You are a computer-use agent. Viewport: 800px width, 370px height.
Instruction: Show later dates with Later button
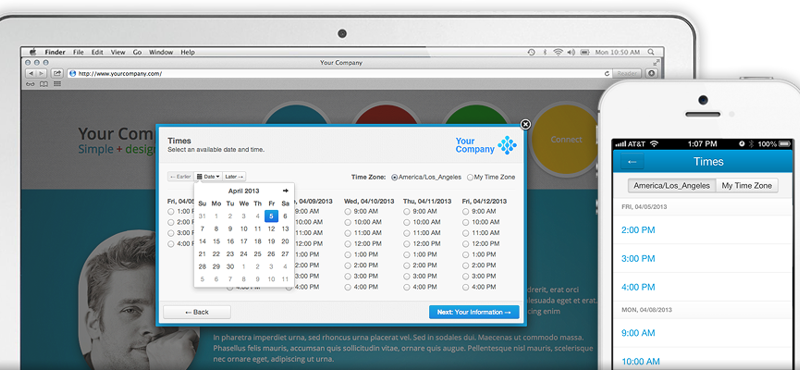click(x=234, y=177)
